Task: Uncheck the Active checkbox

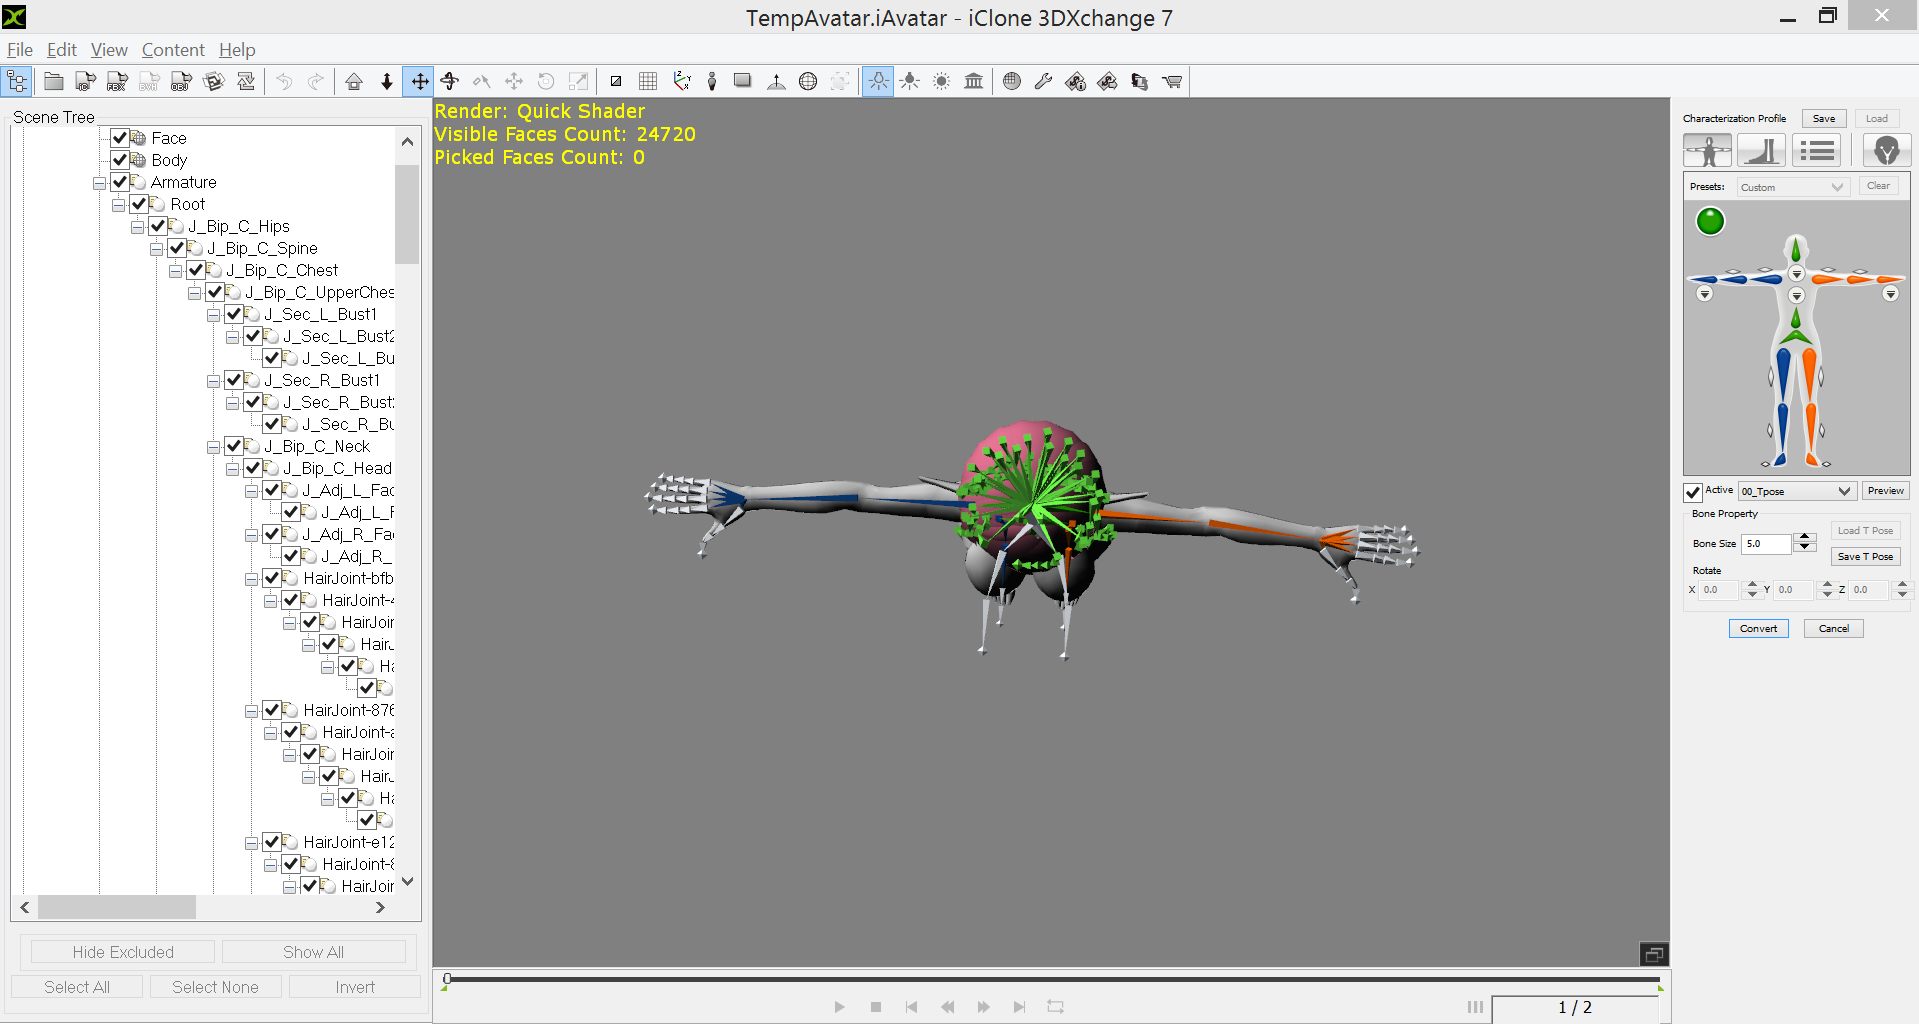Action: click(x=1693, y=492)
